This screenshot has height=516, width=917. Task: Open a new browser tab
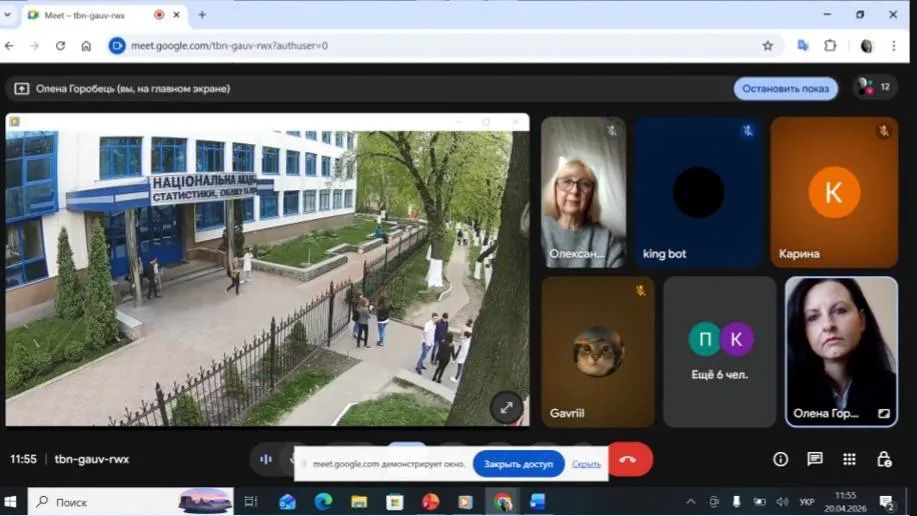pyautogui.click(x=201, y=15)
